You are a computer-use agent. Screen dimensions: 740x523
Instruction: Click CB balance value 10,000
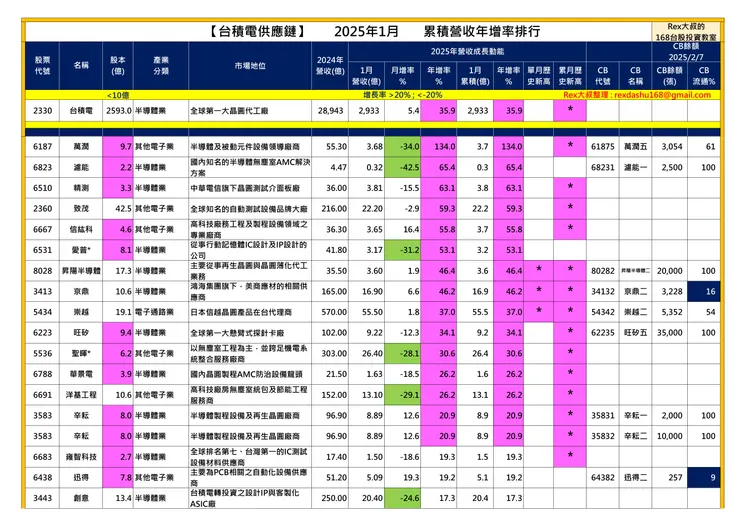coord(669,436)
